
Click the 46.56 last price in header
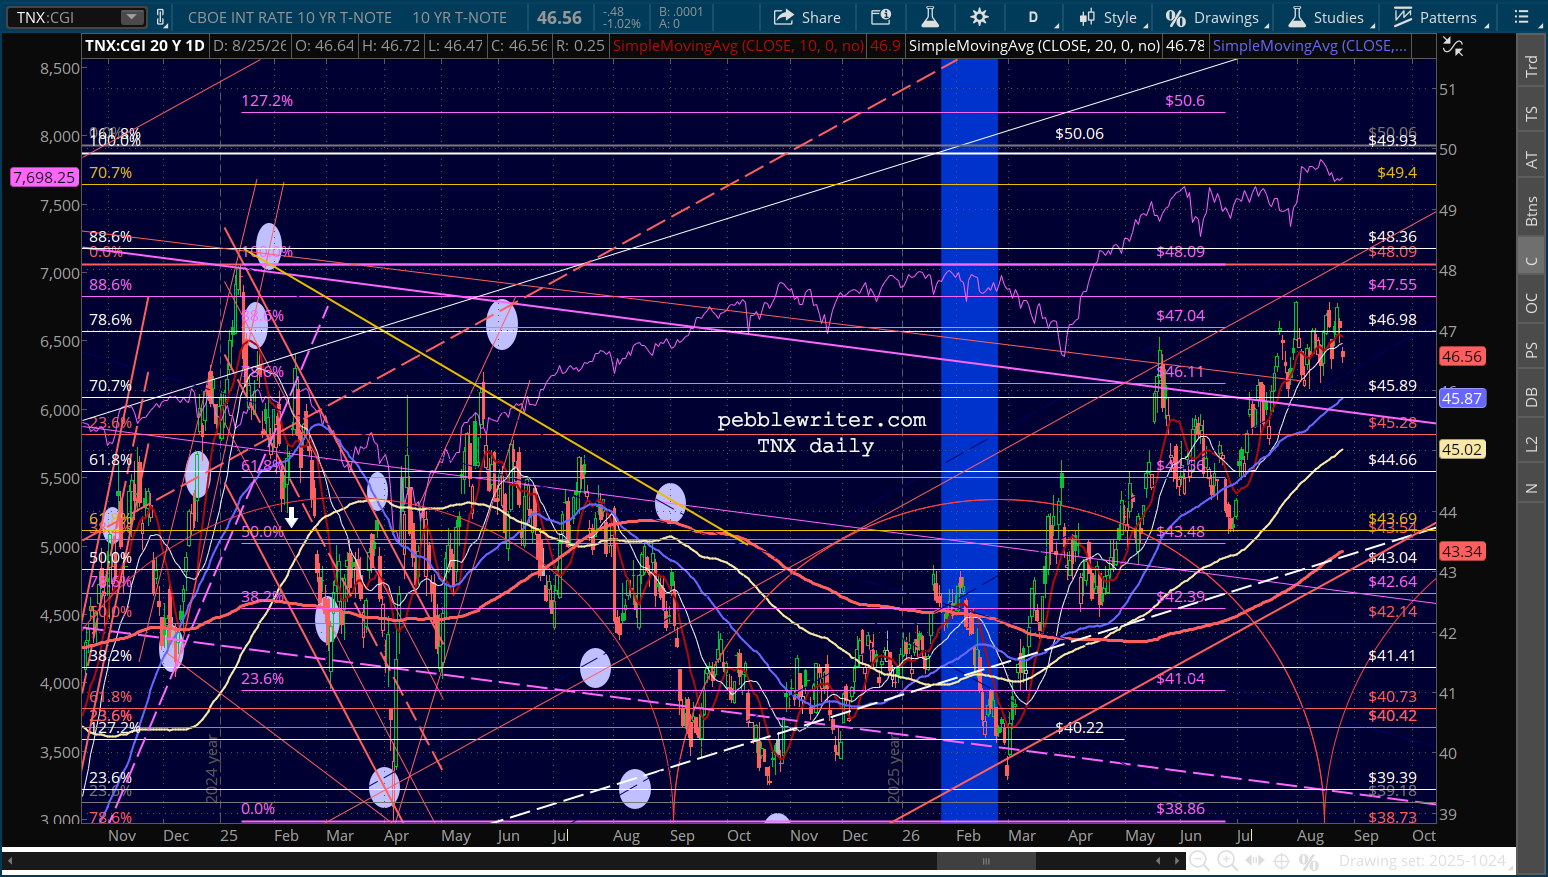click(x=559, y=17)
